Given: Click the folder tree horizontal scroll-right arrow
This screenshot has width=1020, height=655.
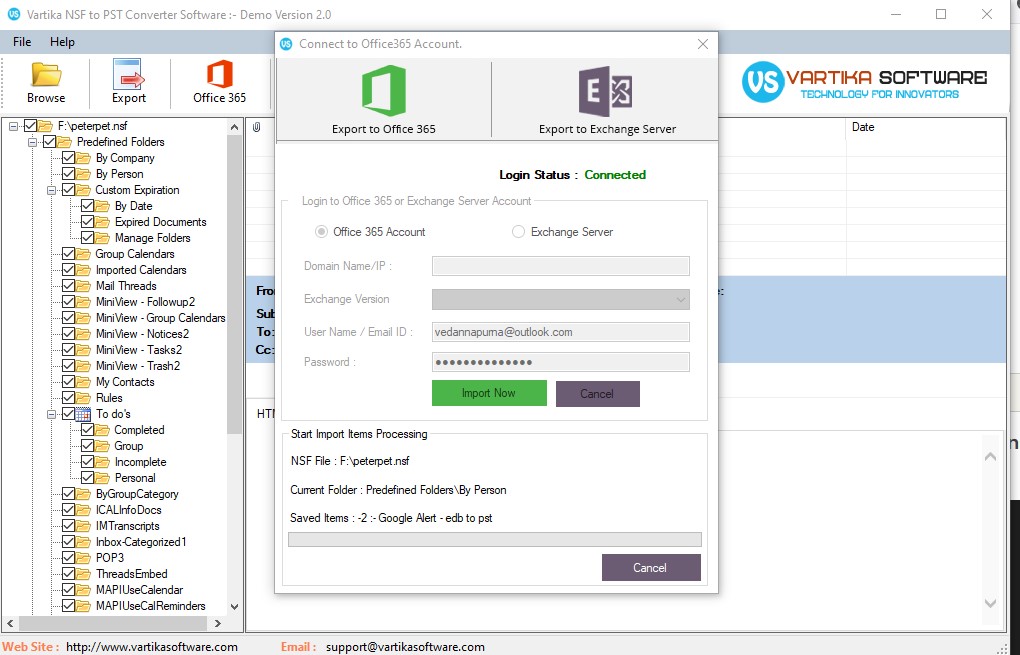Looking at the screenshot, I should 218,623.
